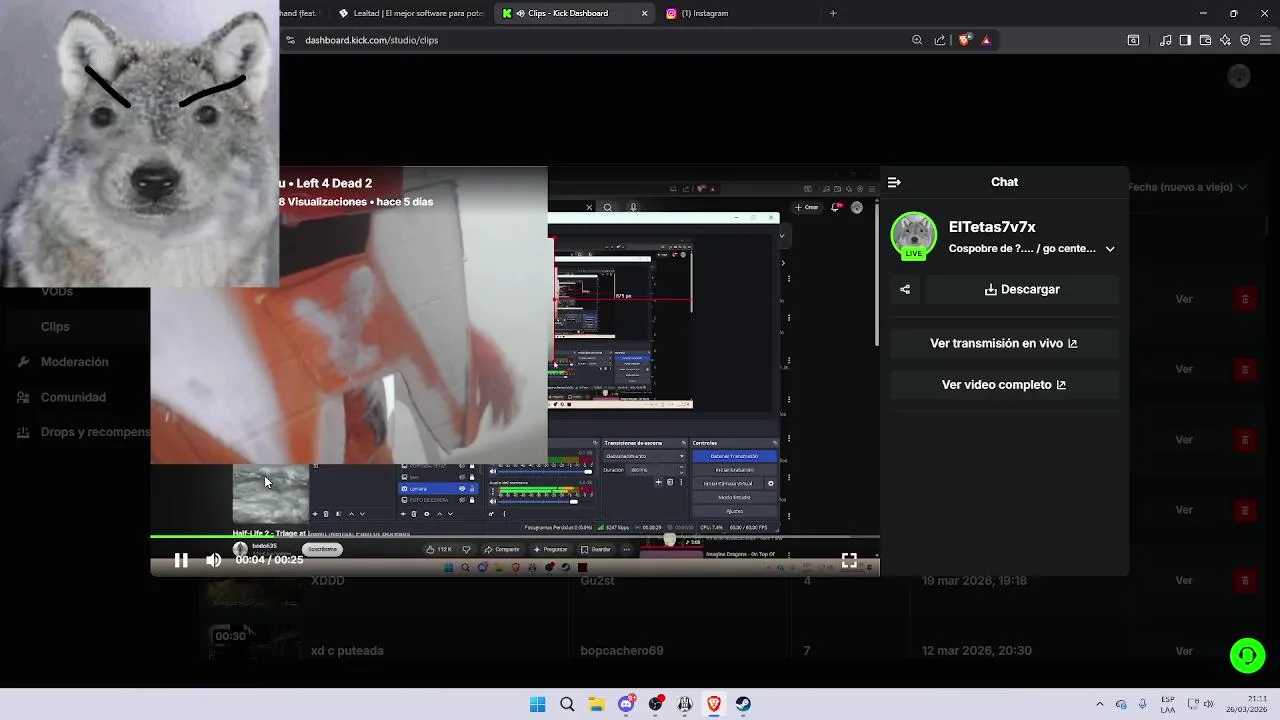Open the Brave Rewards triangle icon
1280x720 pixels.
tap(987, 40)
